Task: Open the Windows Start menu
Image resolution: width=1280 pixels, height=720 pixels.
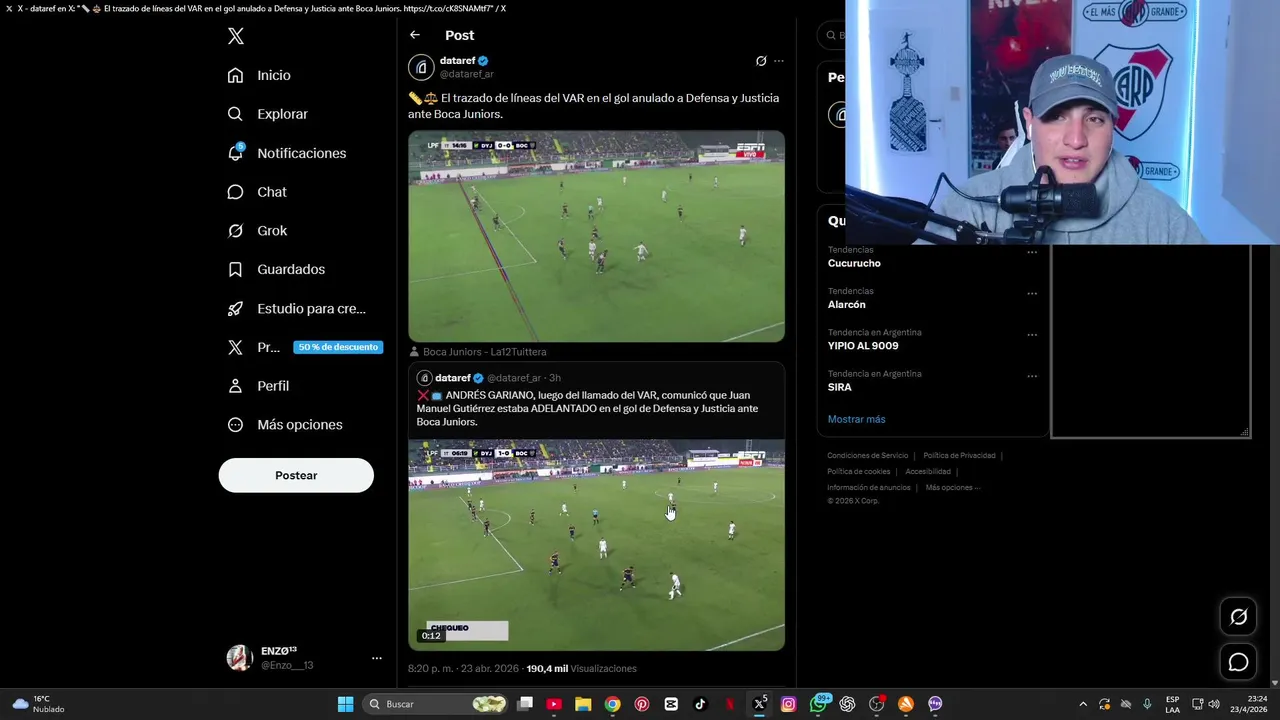Action: tap(345, 704)
